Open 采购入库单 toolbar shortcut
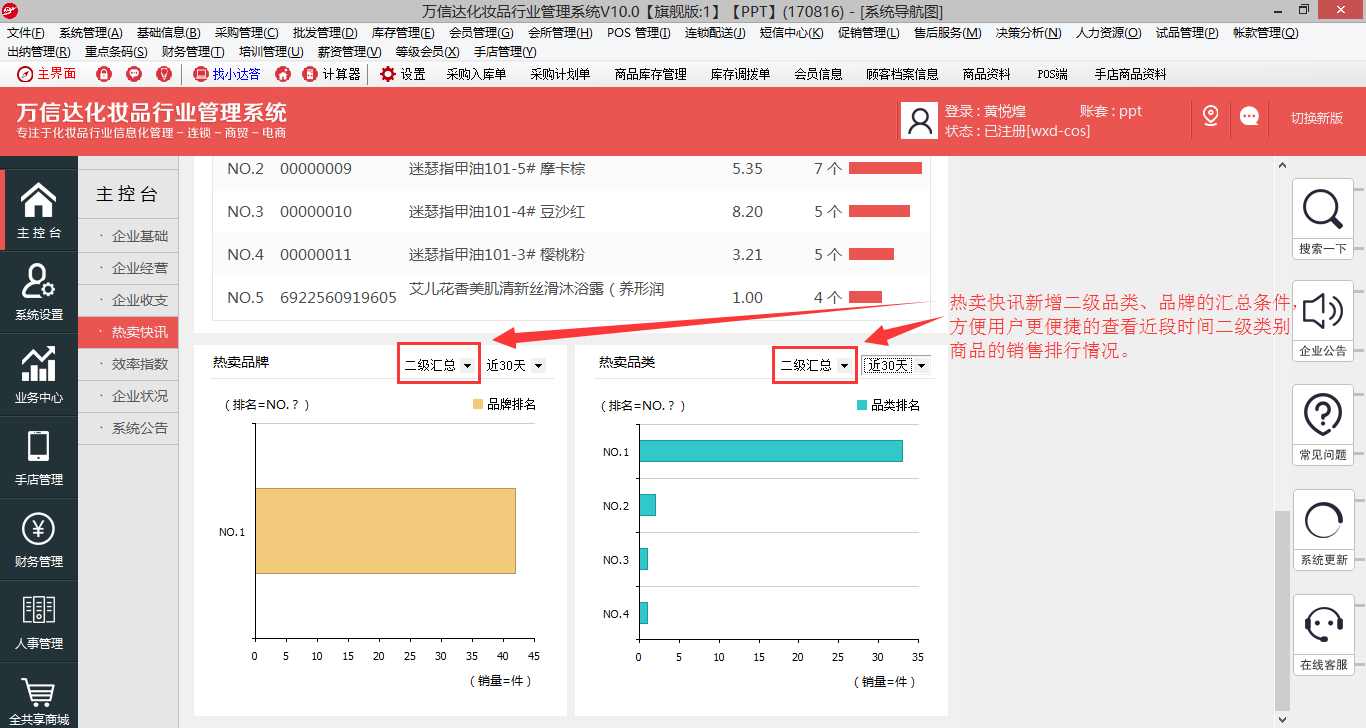The image size is (1366, 728). (x=476, y=74)
